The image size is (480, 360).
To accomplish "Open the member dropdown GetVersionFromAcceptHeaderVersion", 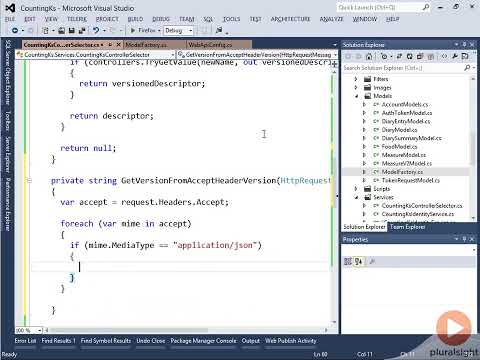I will point(335,54).
